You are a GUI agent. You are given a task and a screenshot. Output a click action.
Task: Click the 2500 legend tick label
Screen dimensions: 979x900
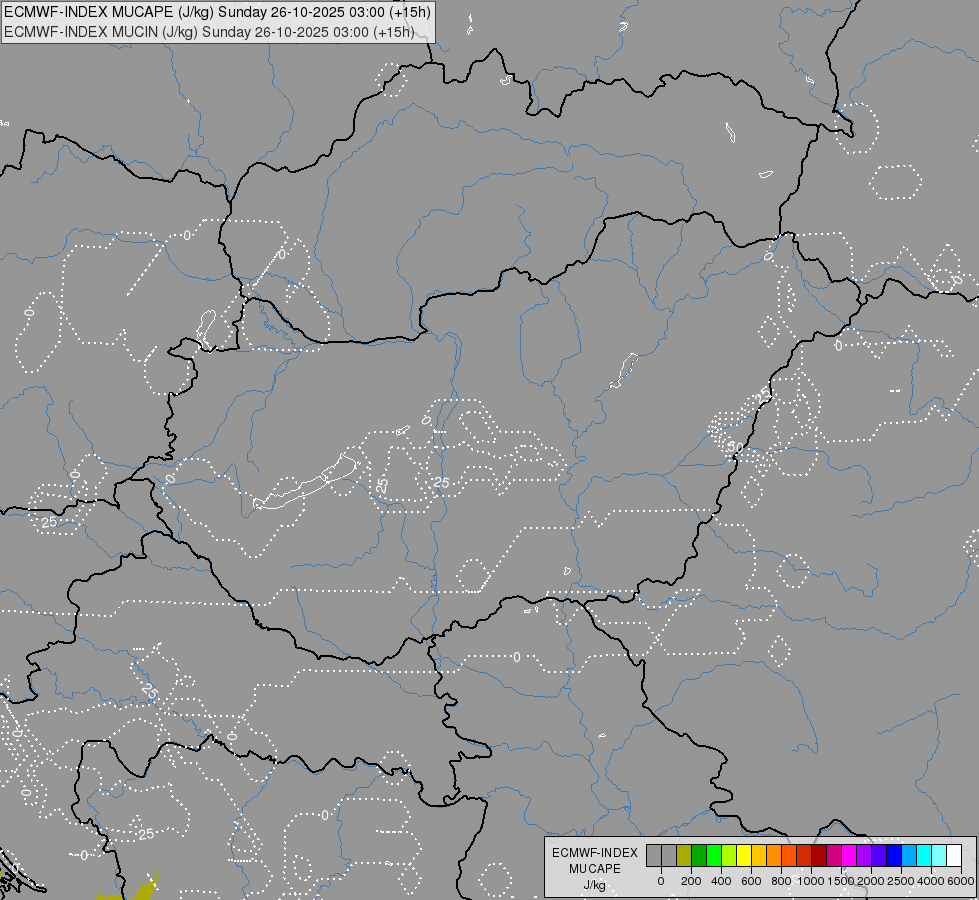coord(901,881)
